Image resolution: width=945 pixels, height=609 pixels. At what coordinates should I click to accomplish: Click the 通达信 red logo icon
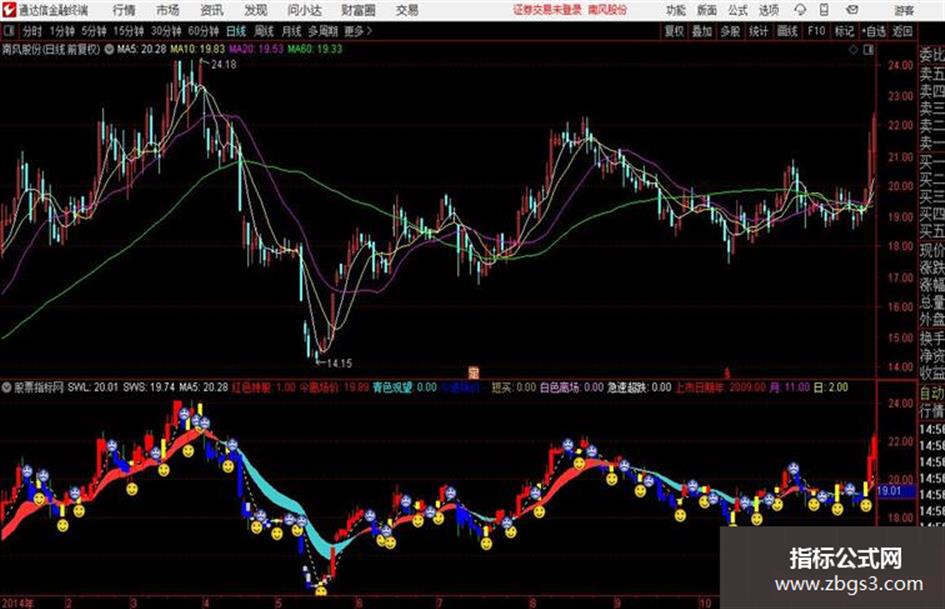point(8,10)
